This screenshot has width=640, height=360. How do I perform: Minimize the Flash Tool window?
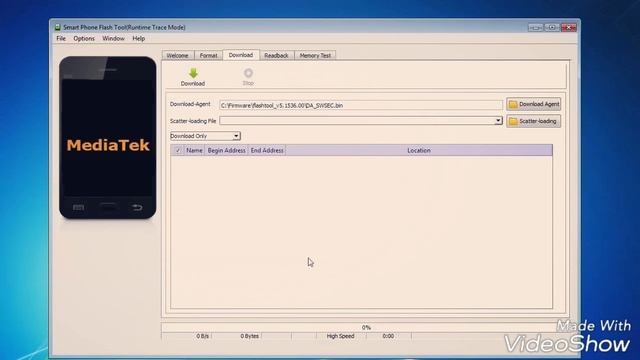point(536,27)
